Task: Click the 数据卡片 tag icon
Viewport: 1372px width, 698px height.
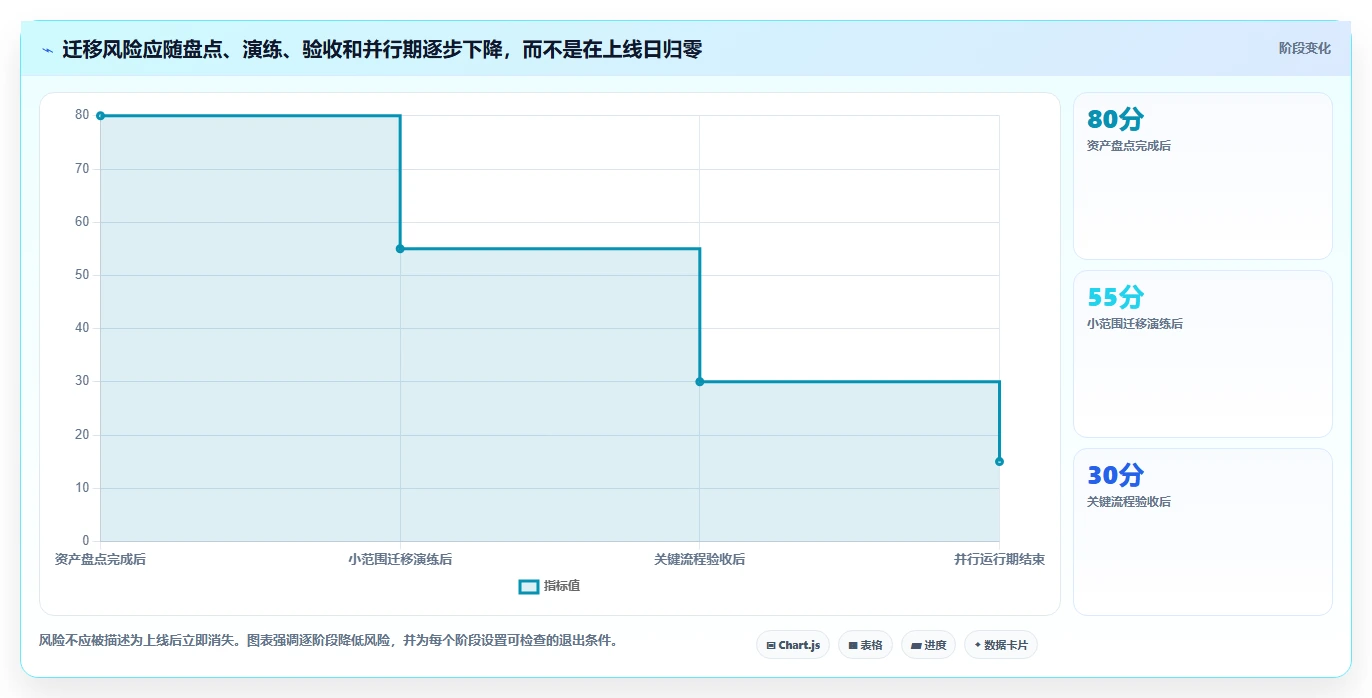Action: pos(978,645)
